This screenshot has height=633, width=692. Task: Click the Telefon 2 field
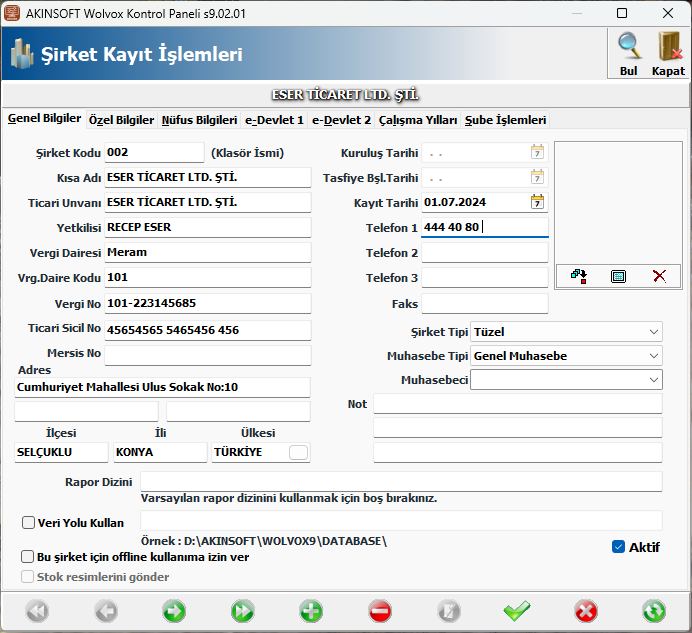(x=485, y=252)
